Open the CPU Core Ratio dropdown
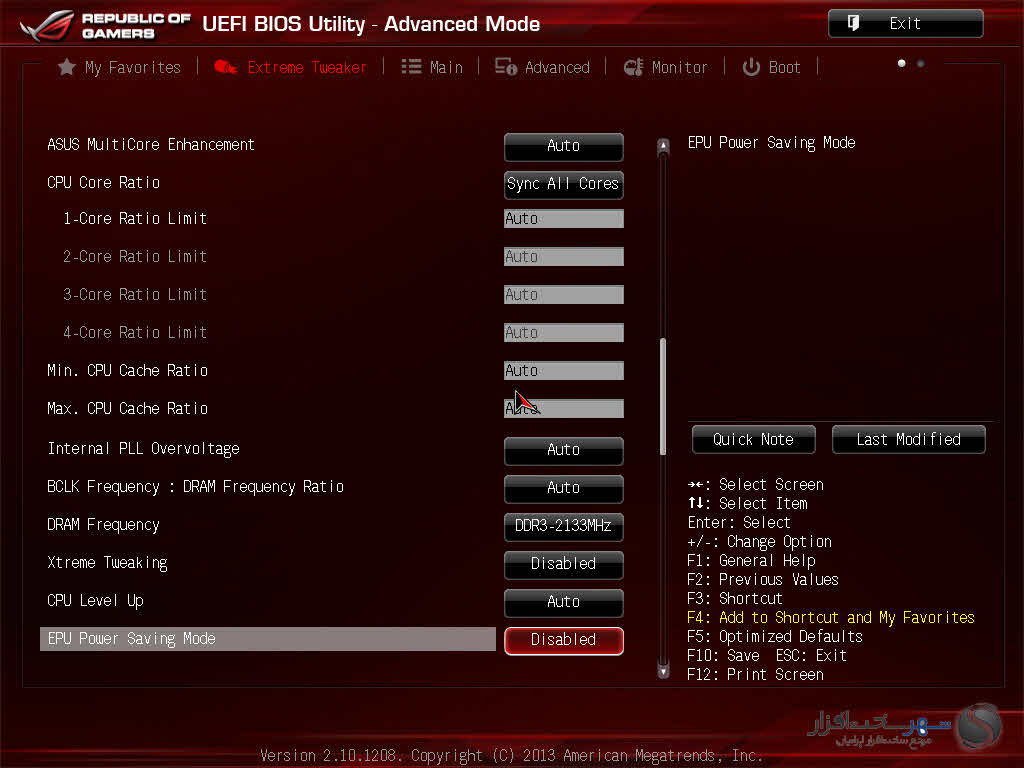The height and width of the screenshot is (768, 1024). click(x=563, y=184)
